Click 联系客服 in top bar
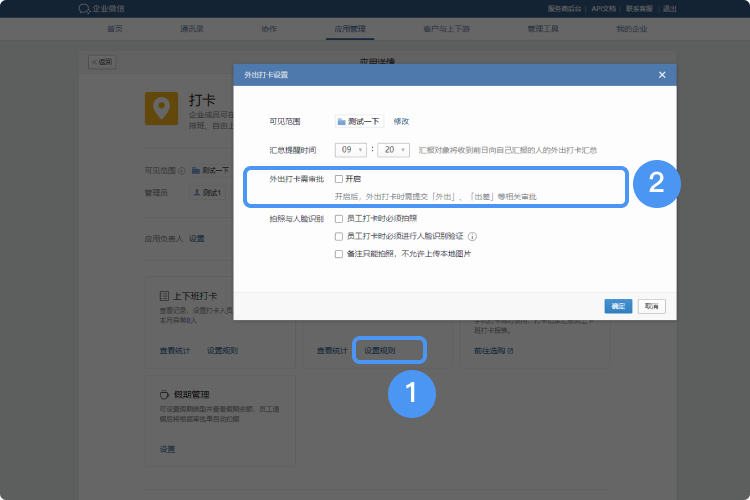This screenshot has width=750, height=500. coord(640,9)
